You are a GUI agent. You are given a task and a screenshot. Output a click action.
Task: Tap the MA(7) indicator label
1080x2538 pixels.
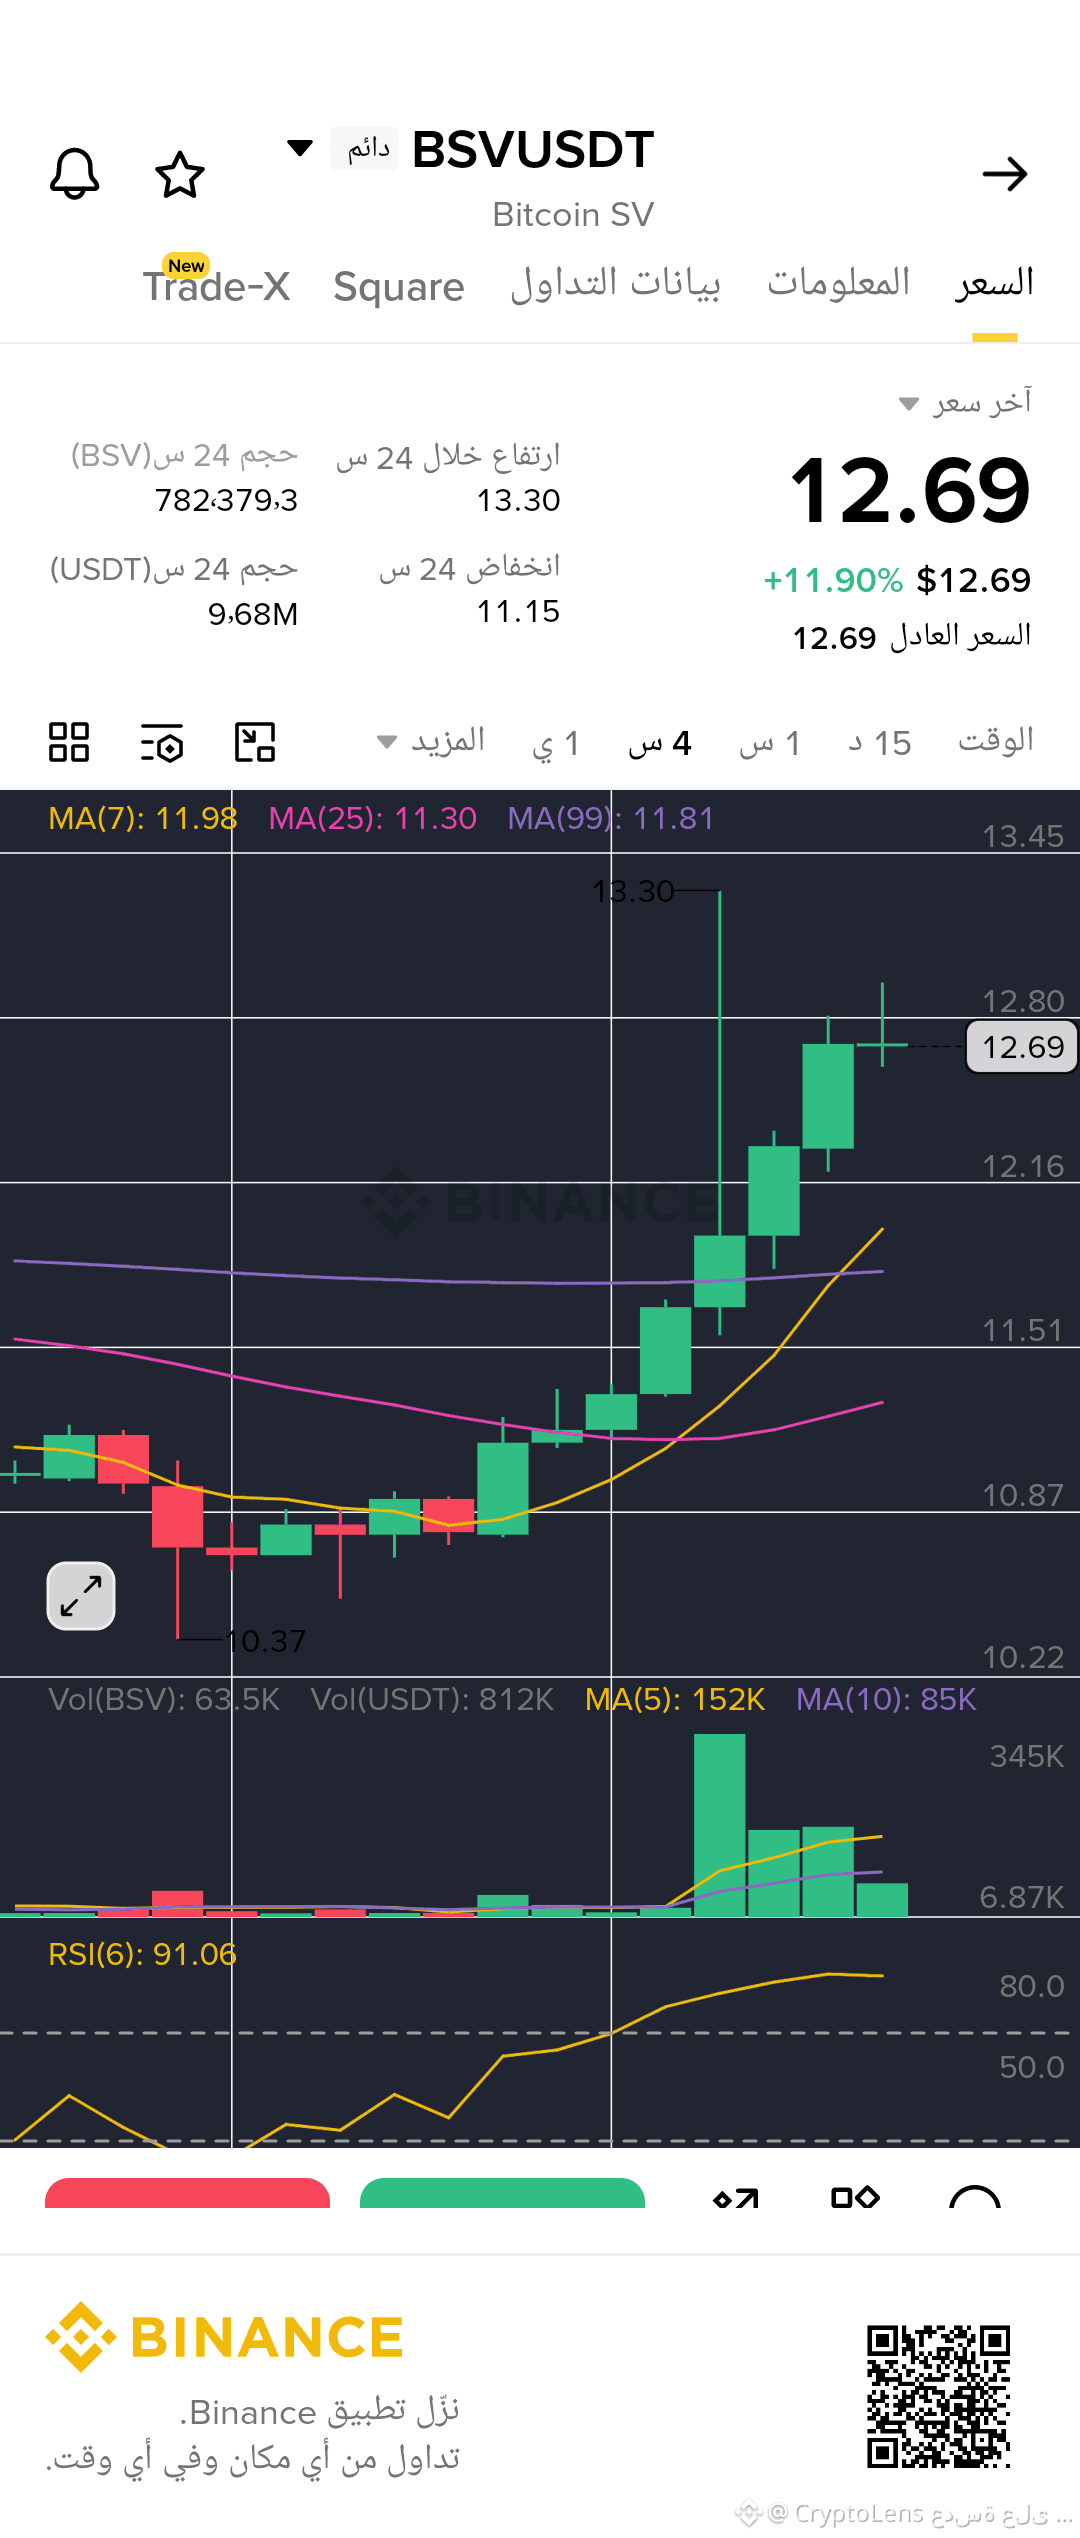[x=143, y=818]
